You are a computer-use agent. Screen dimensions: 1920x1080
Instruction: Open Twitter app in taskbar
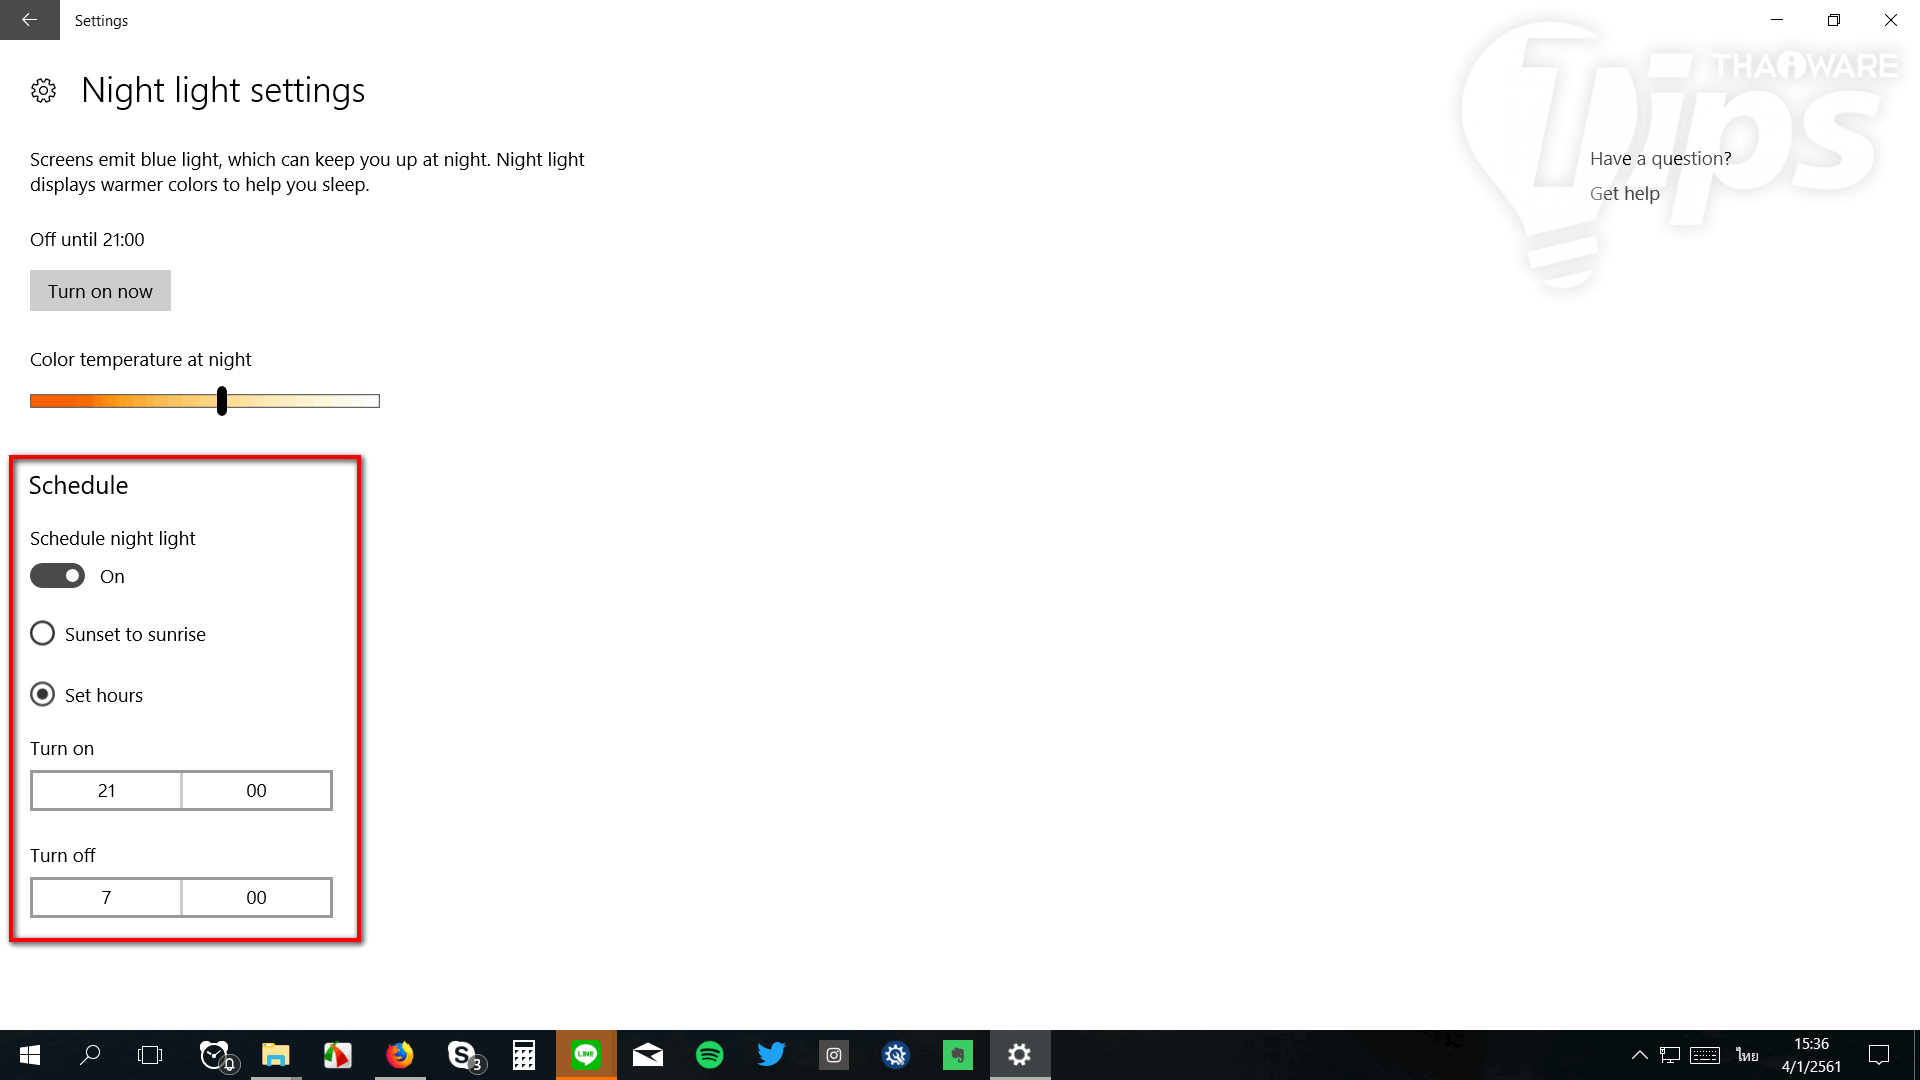[x=771, y=1055]
